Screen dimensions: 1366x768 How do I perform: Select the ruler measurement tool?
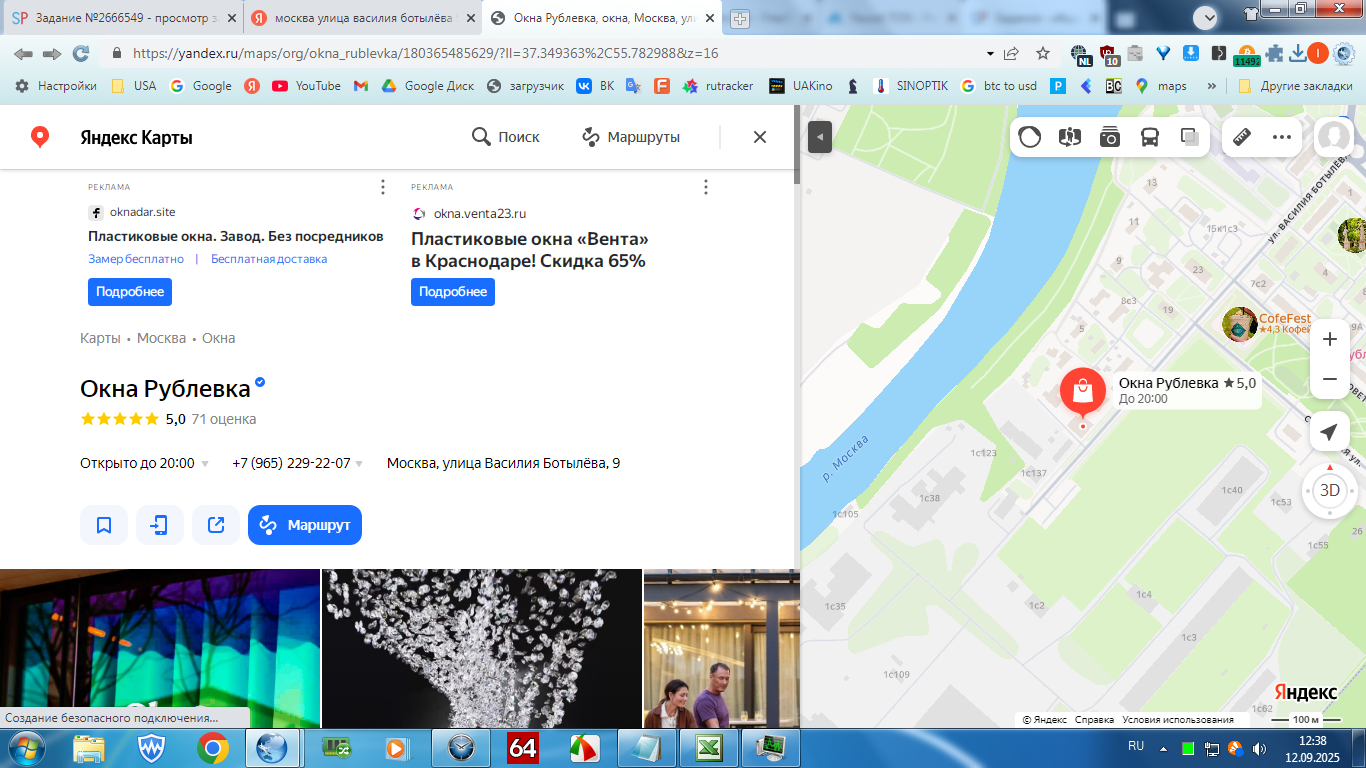pyautogui.click(x=1242, y=137)
